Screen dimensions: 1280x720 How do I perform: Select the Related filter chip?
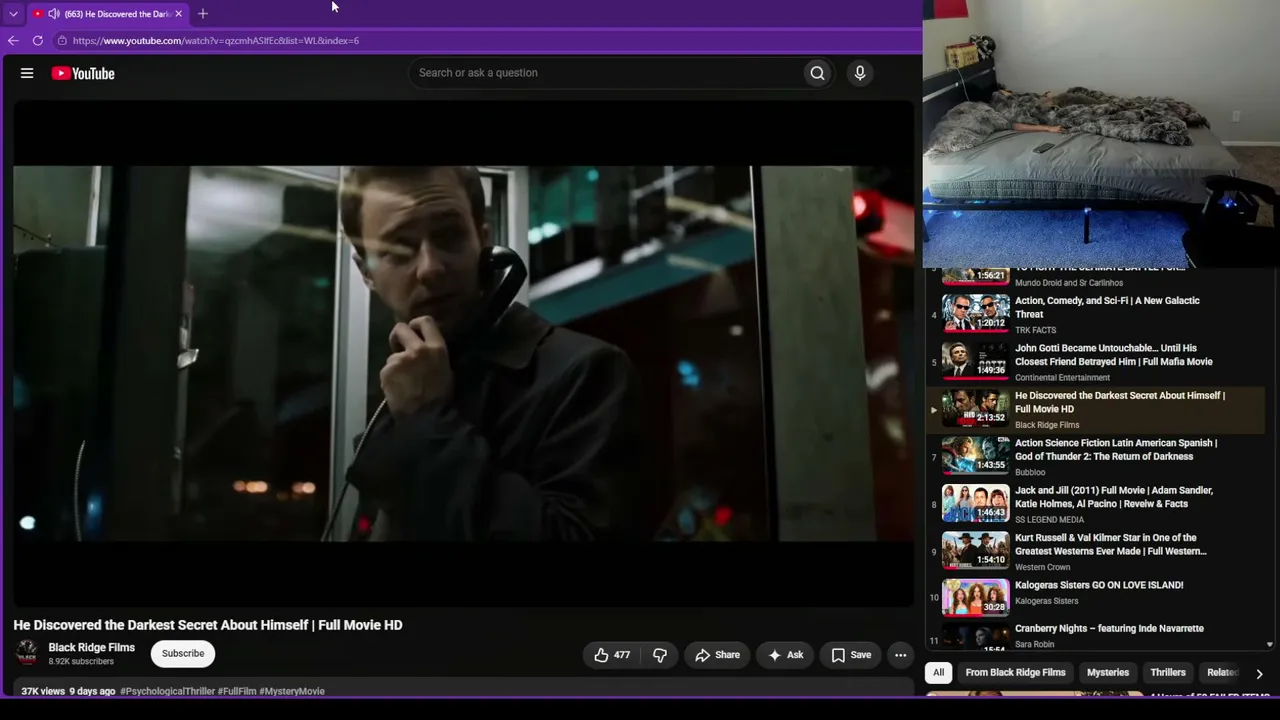1222,673
